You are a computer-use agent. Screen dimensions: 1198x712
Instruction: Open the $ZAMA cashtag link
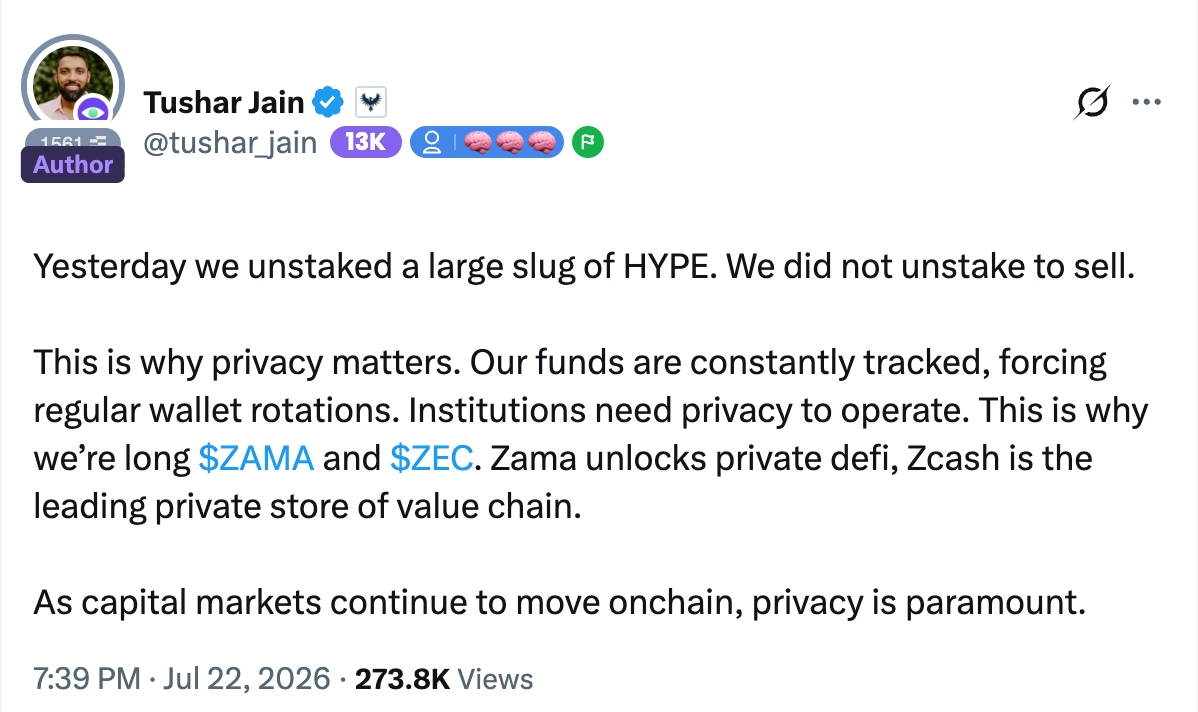point(256,458)
